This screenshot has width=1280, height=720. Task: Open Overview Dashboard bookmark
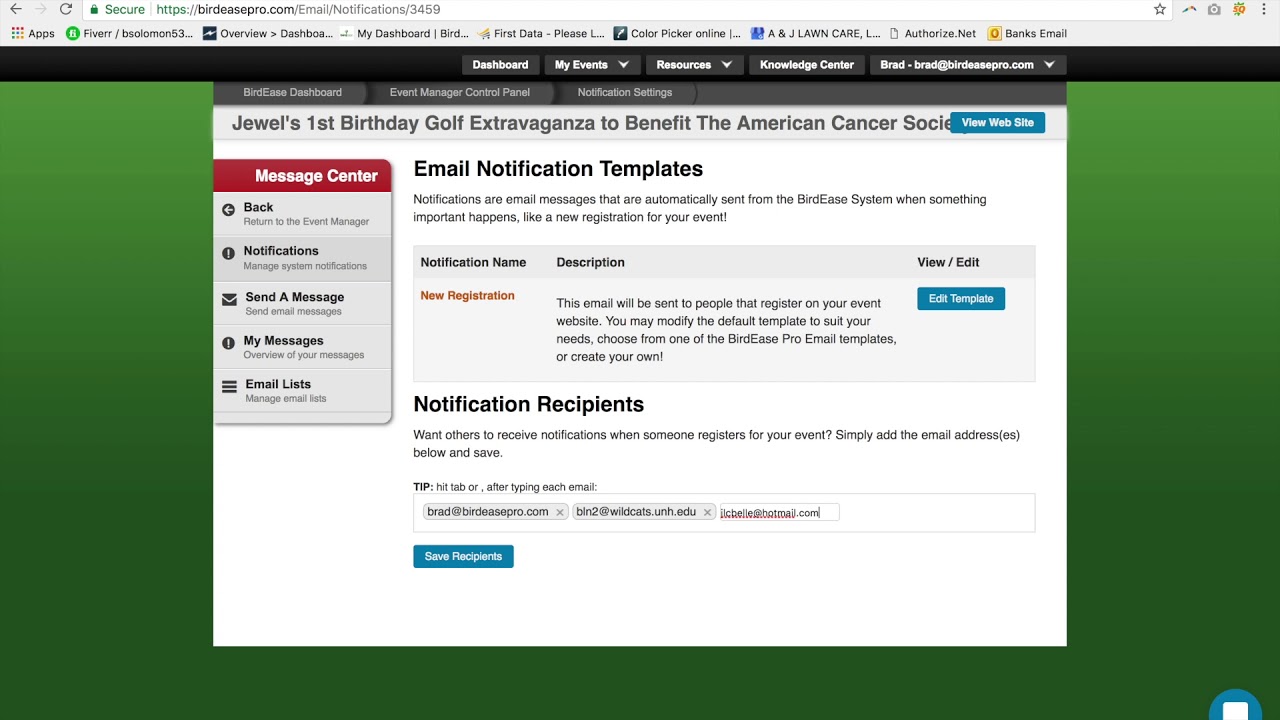click(x=268, y=33)
